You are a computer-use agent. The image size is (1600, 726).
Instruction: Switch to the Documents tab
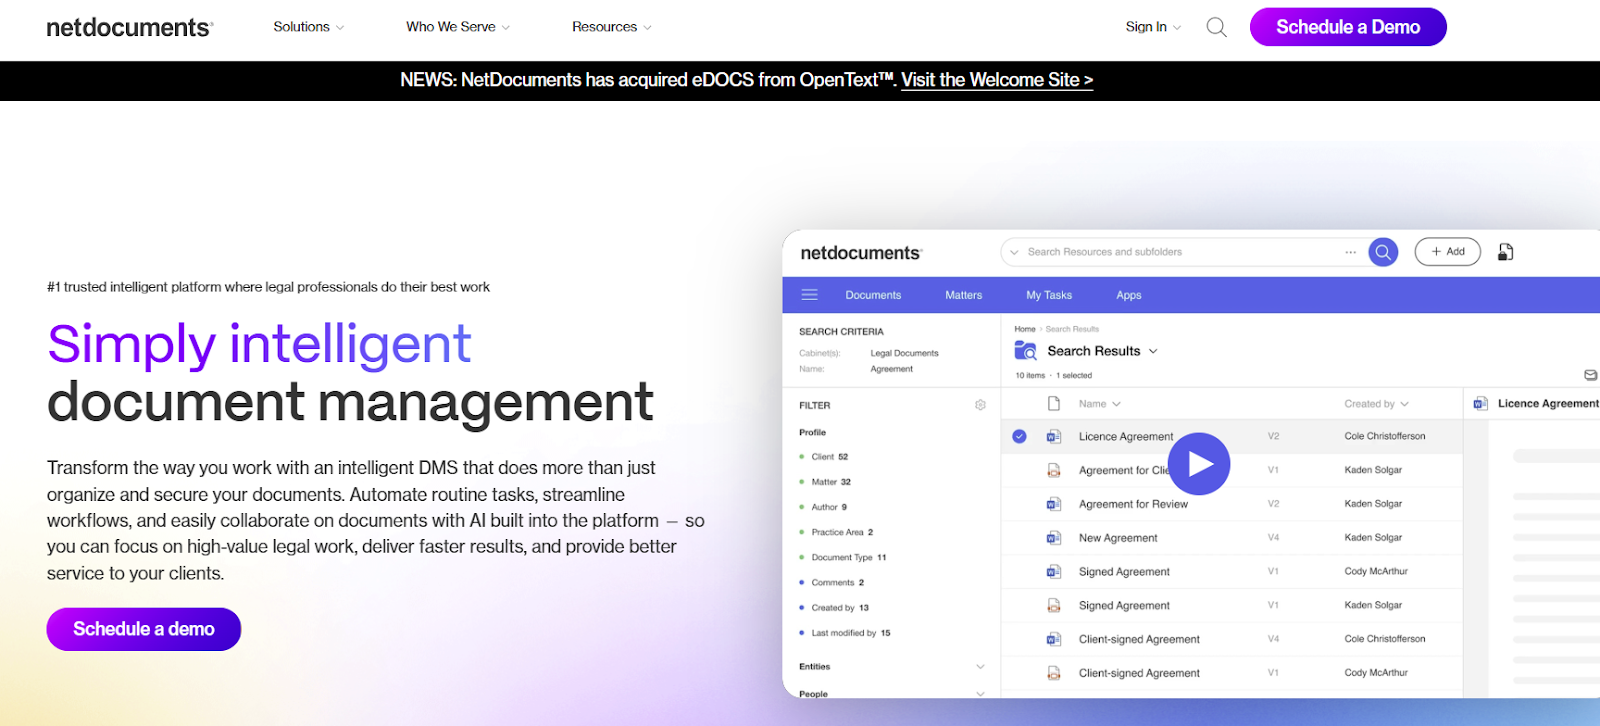873,295
